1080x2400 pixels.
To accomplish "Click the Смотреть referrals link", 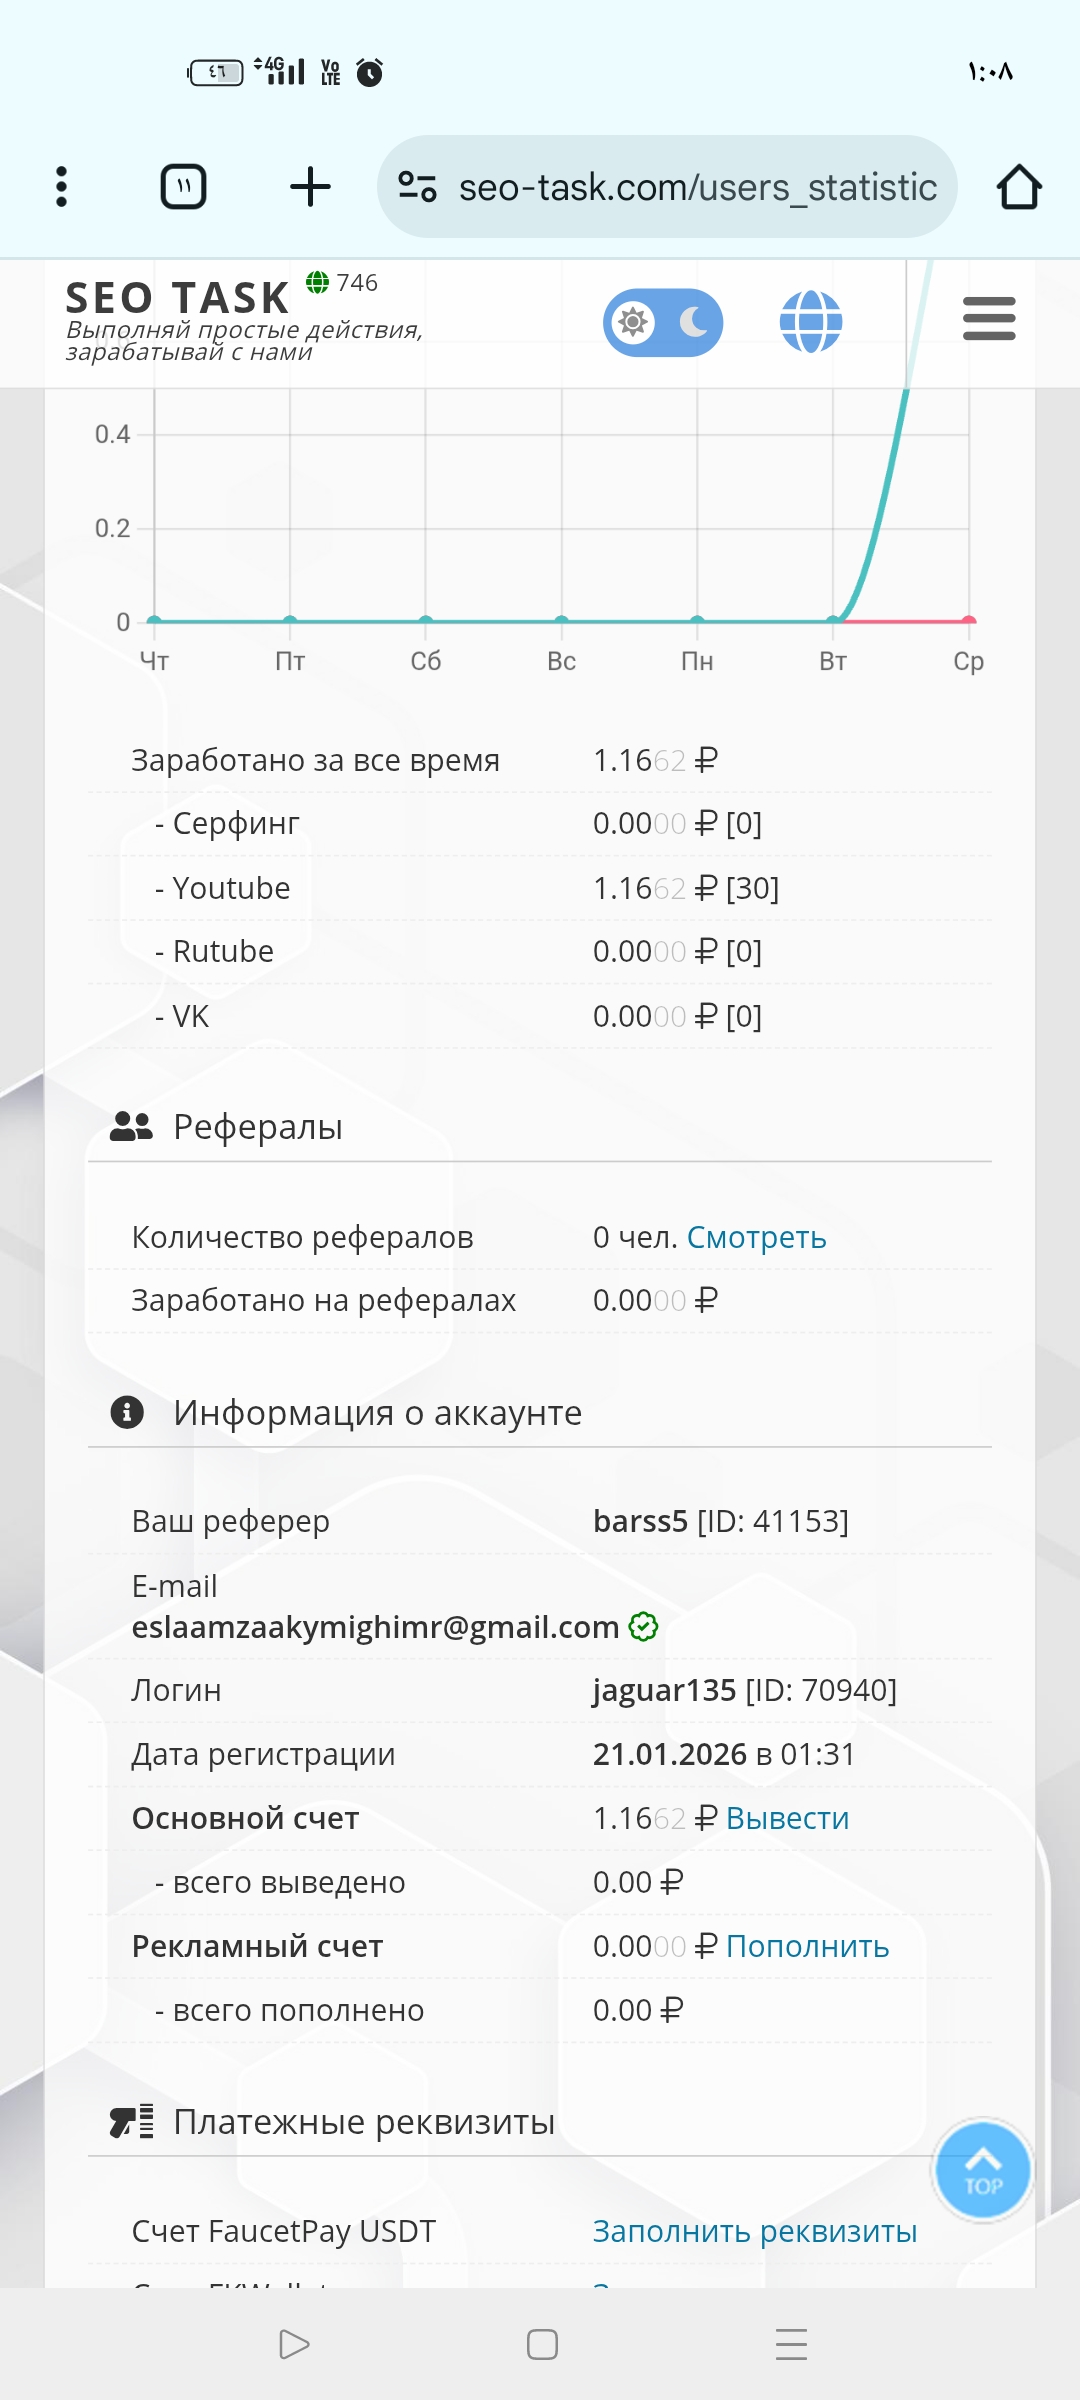I will pyautogui.click(x=756, y=1238).
